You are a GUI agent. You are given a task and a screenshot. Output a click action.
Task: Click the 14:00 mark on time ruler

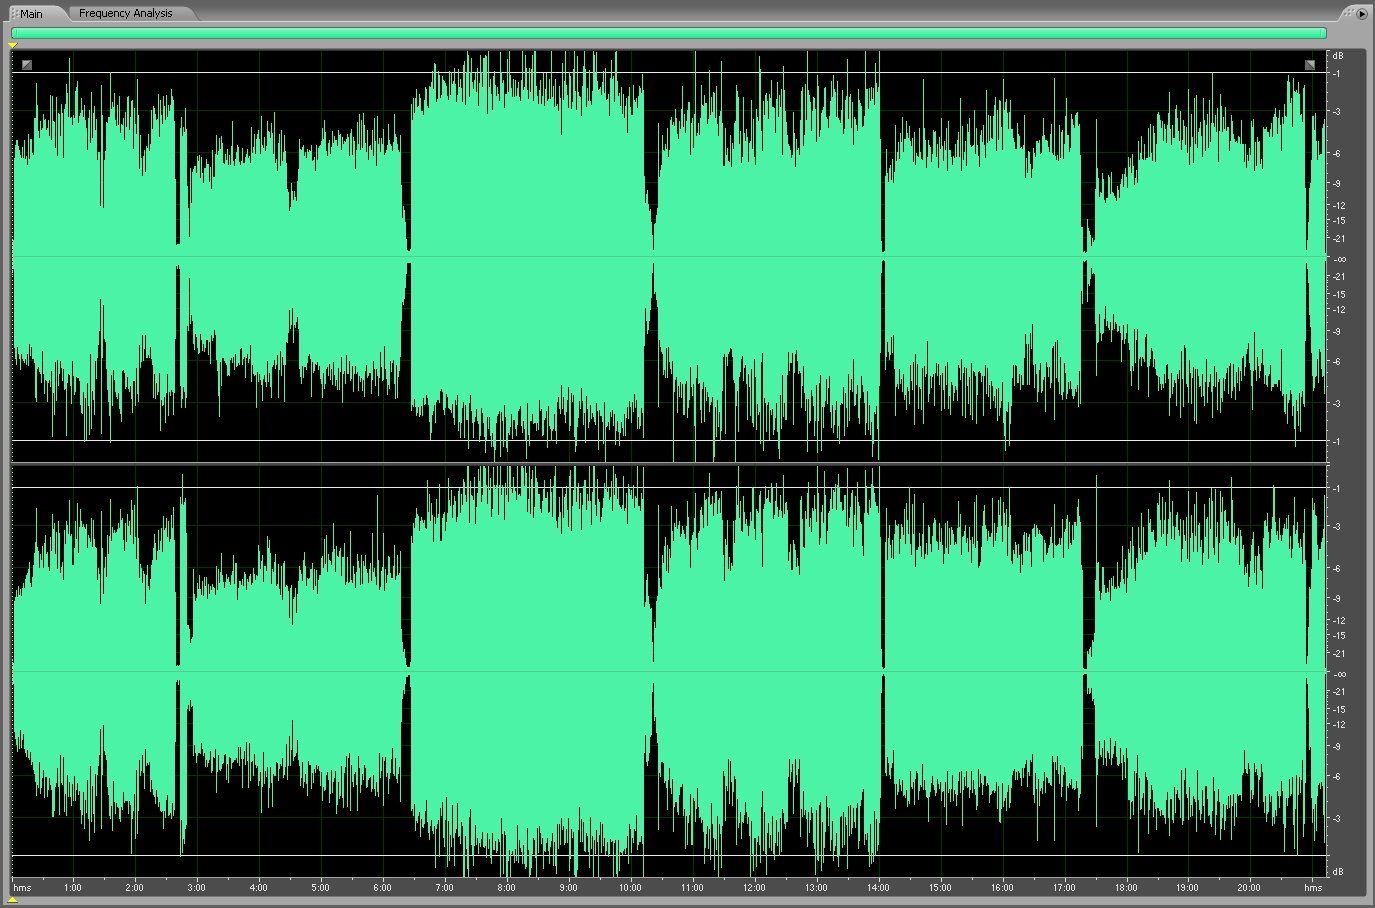click(878, 887)
